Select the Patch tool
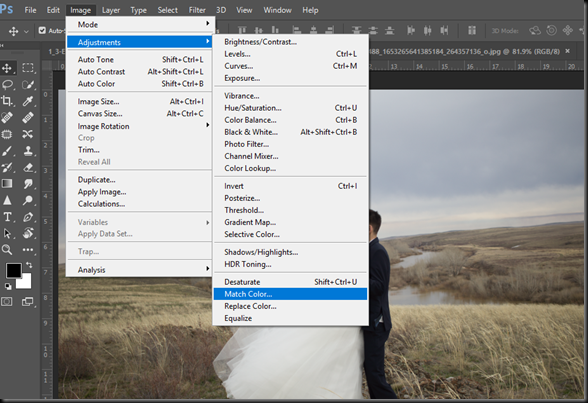The height and width of the screenshot is (403, 588). (7, 134)
